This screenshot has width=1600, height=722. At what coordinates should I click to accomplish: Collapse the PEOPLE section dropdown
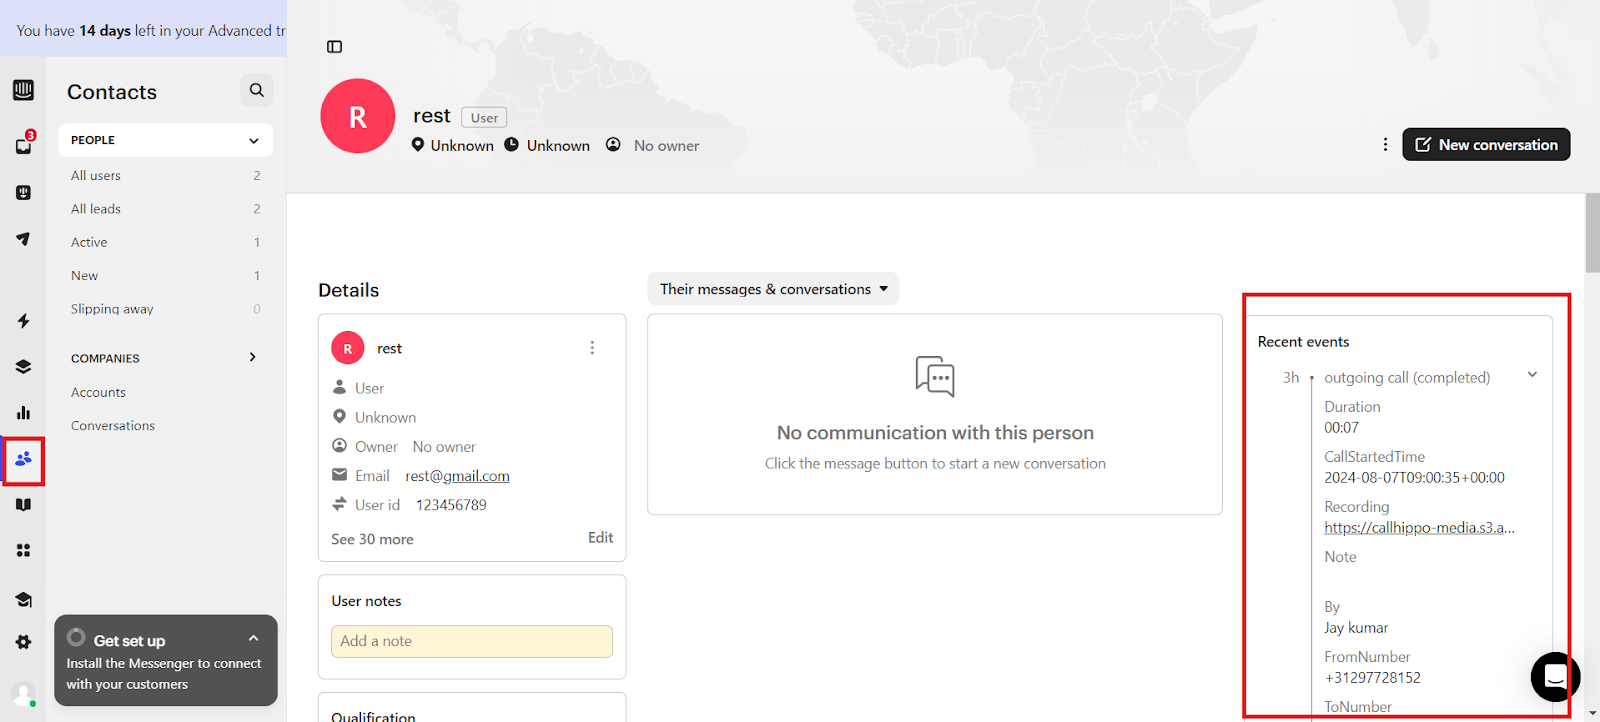(x=253, y=140)
